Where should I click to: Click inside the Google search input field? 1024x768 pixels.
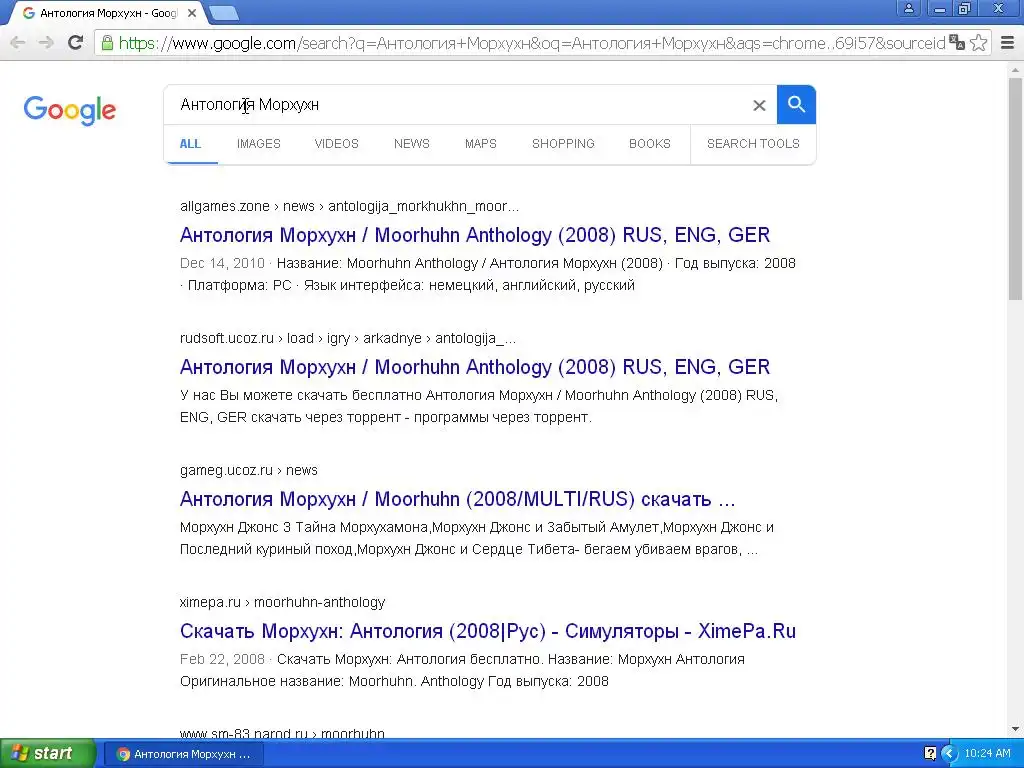click(x=457, y=105)
